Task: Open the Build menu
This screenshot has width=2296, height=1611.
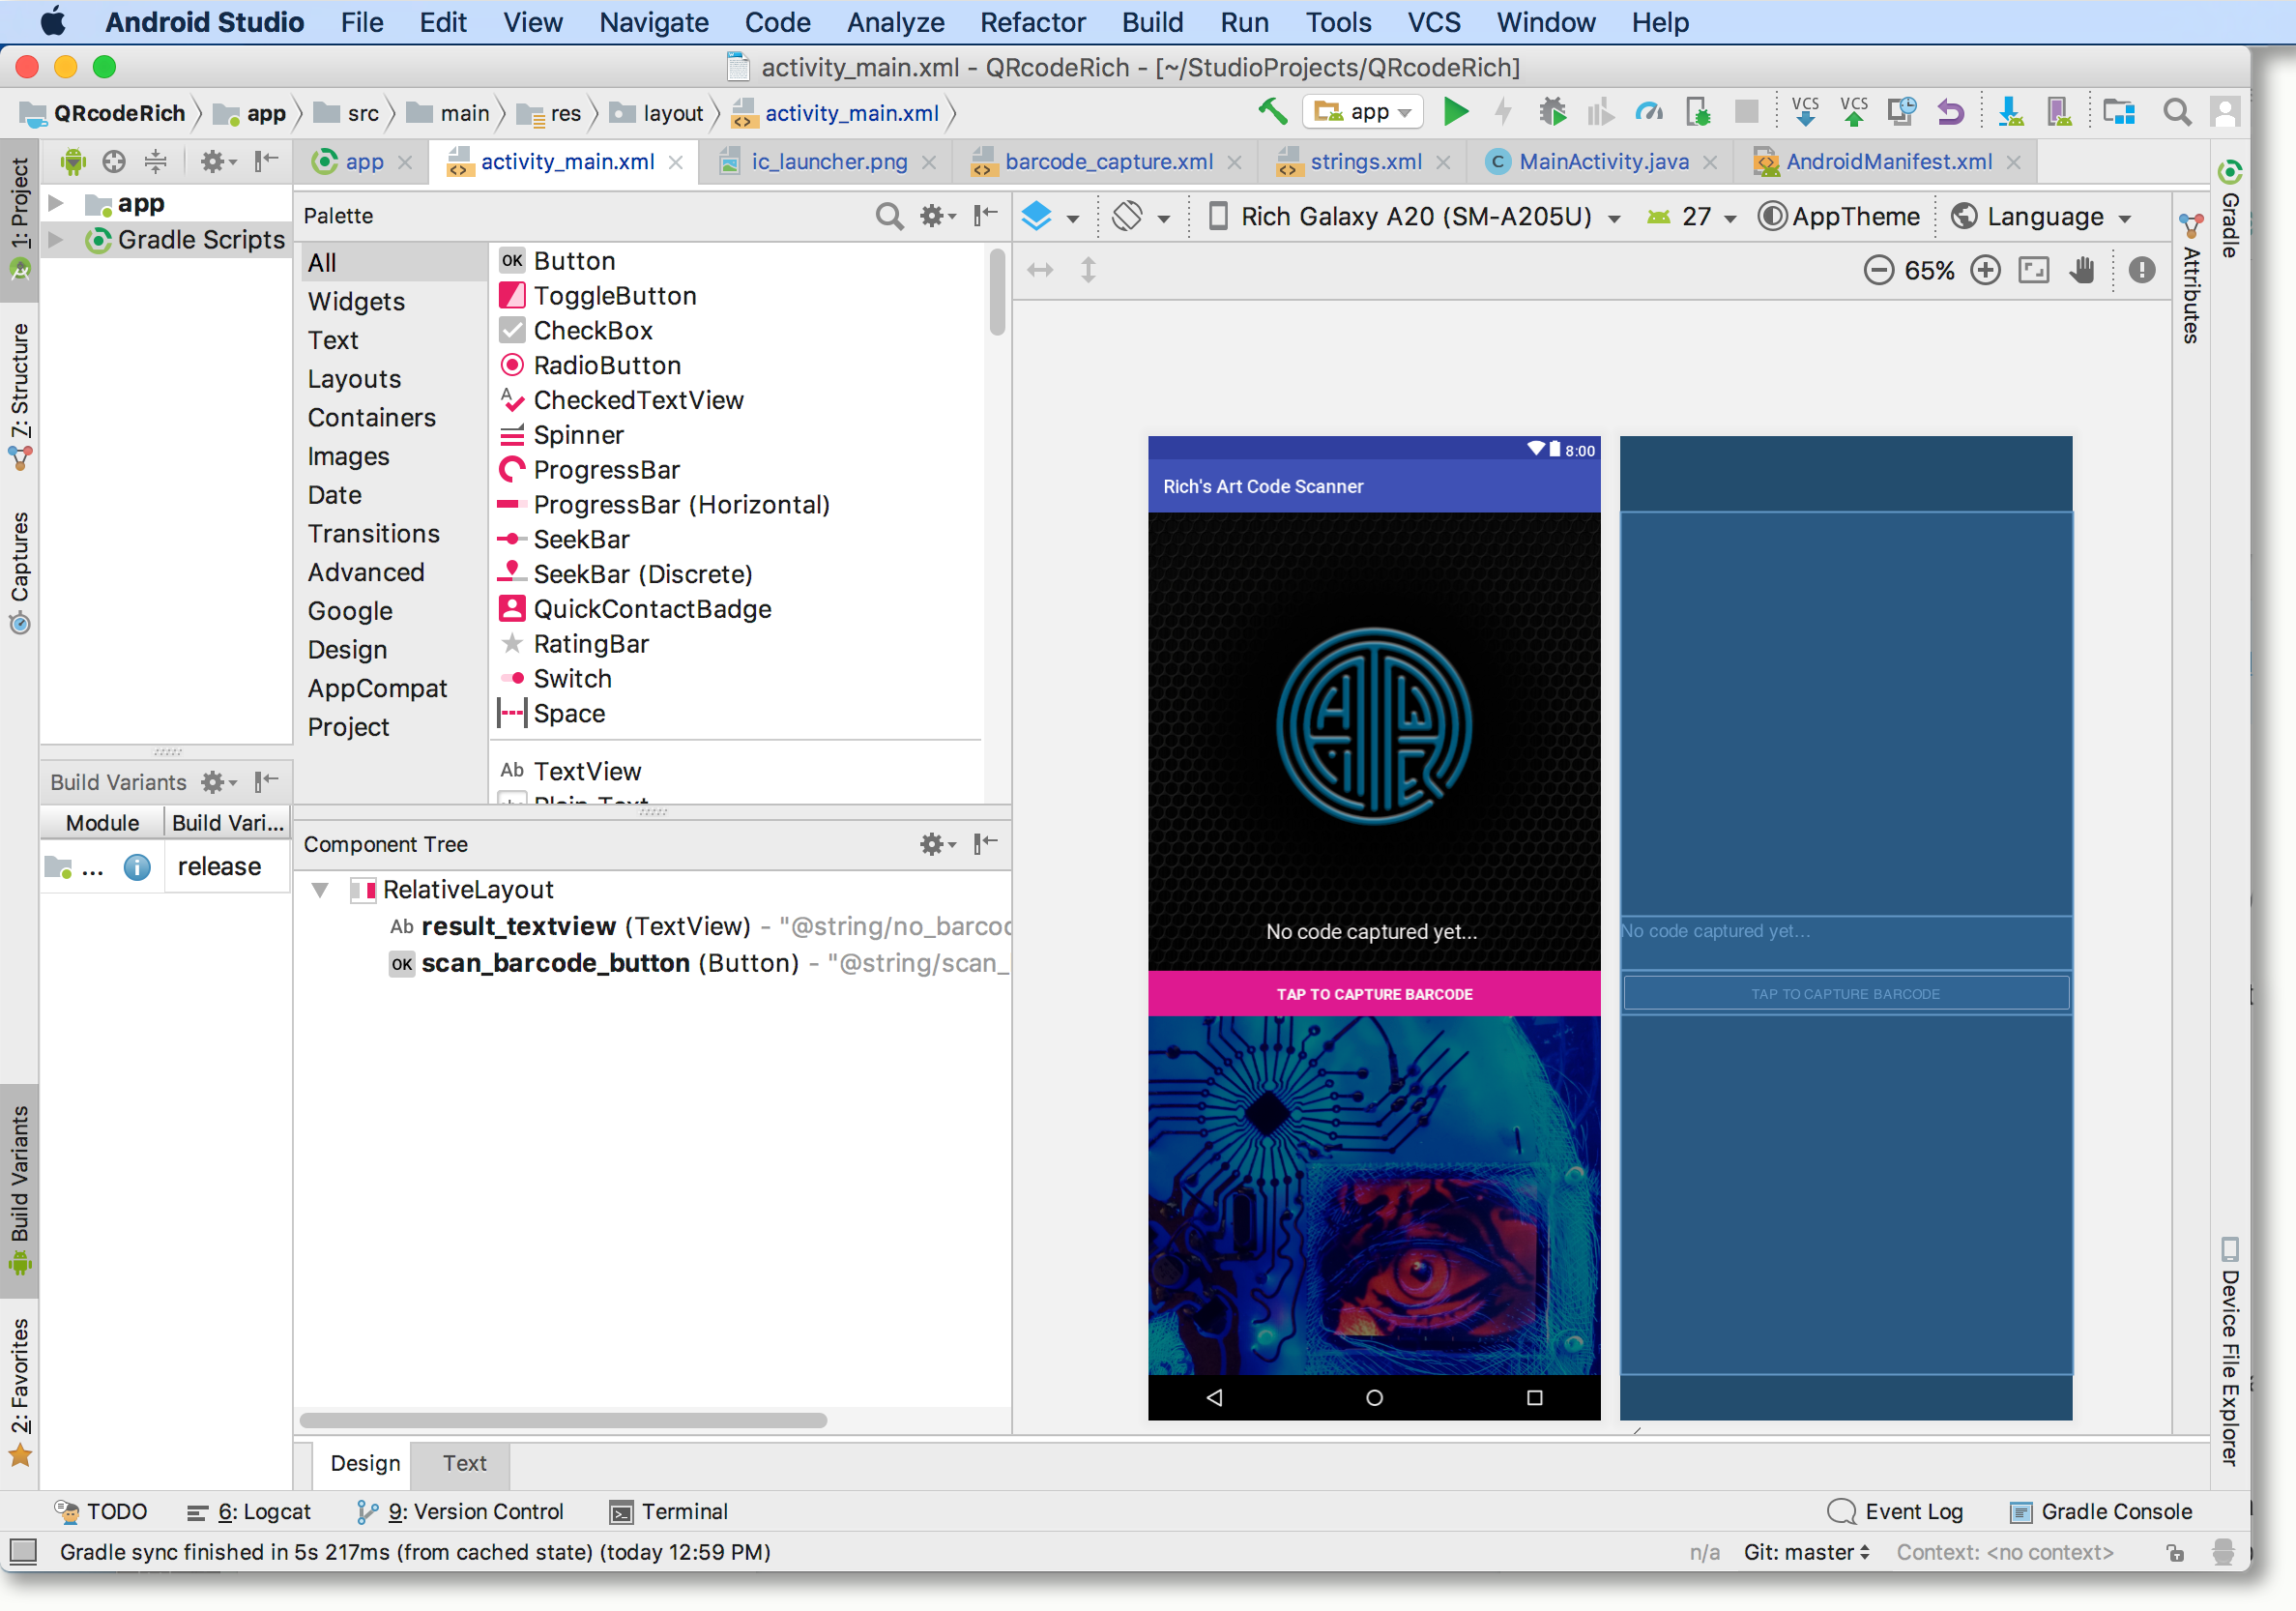Action: 1152,22
